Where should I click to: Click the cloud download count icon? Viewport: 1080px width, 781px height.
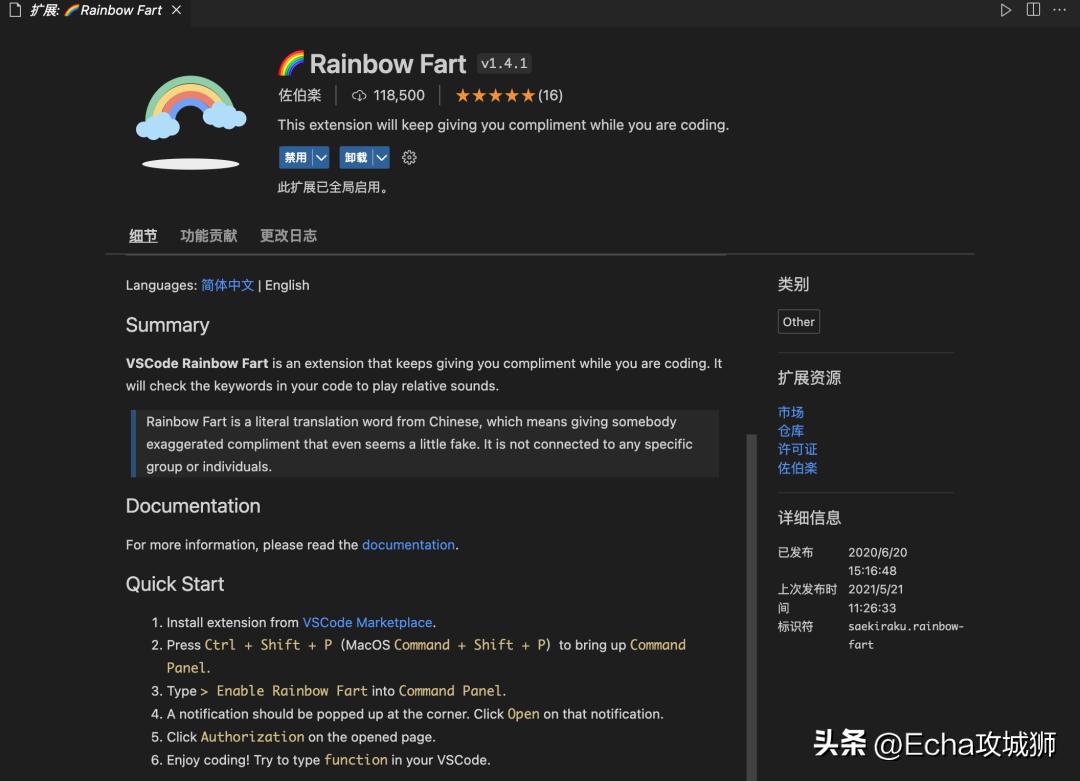[360, 96]
